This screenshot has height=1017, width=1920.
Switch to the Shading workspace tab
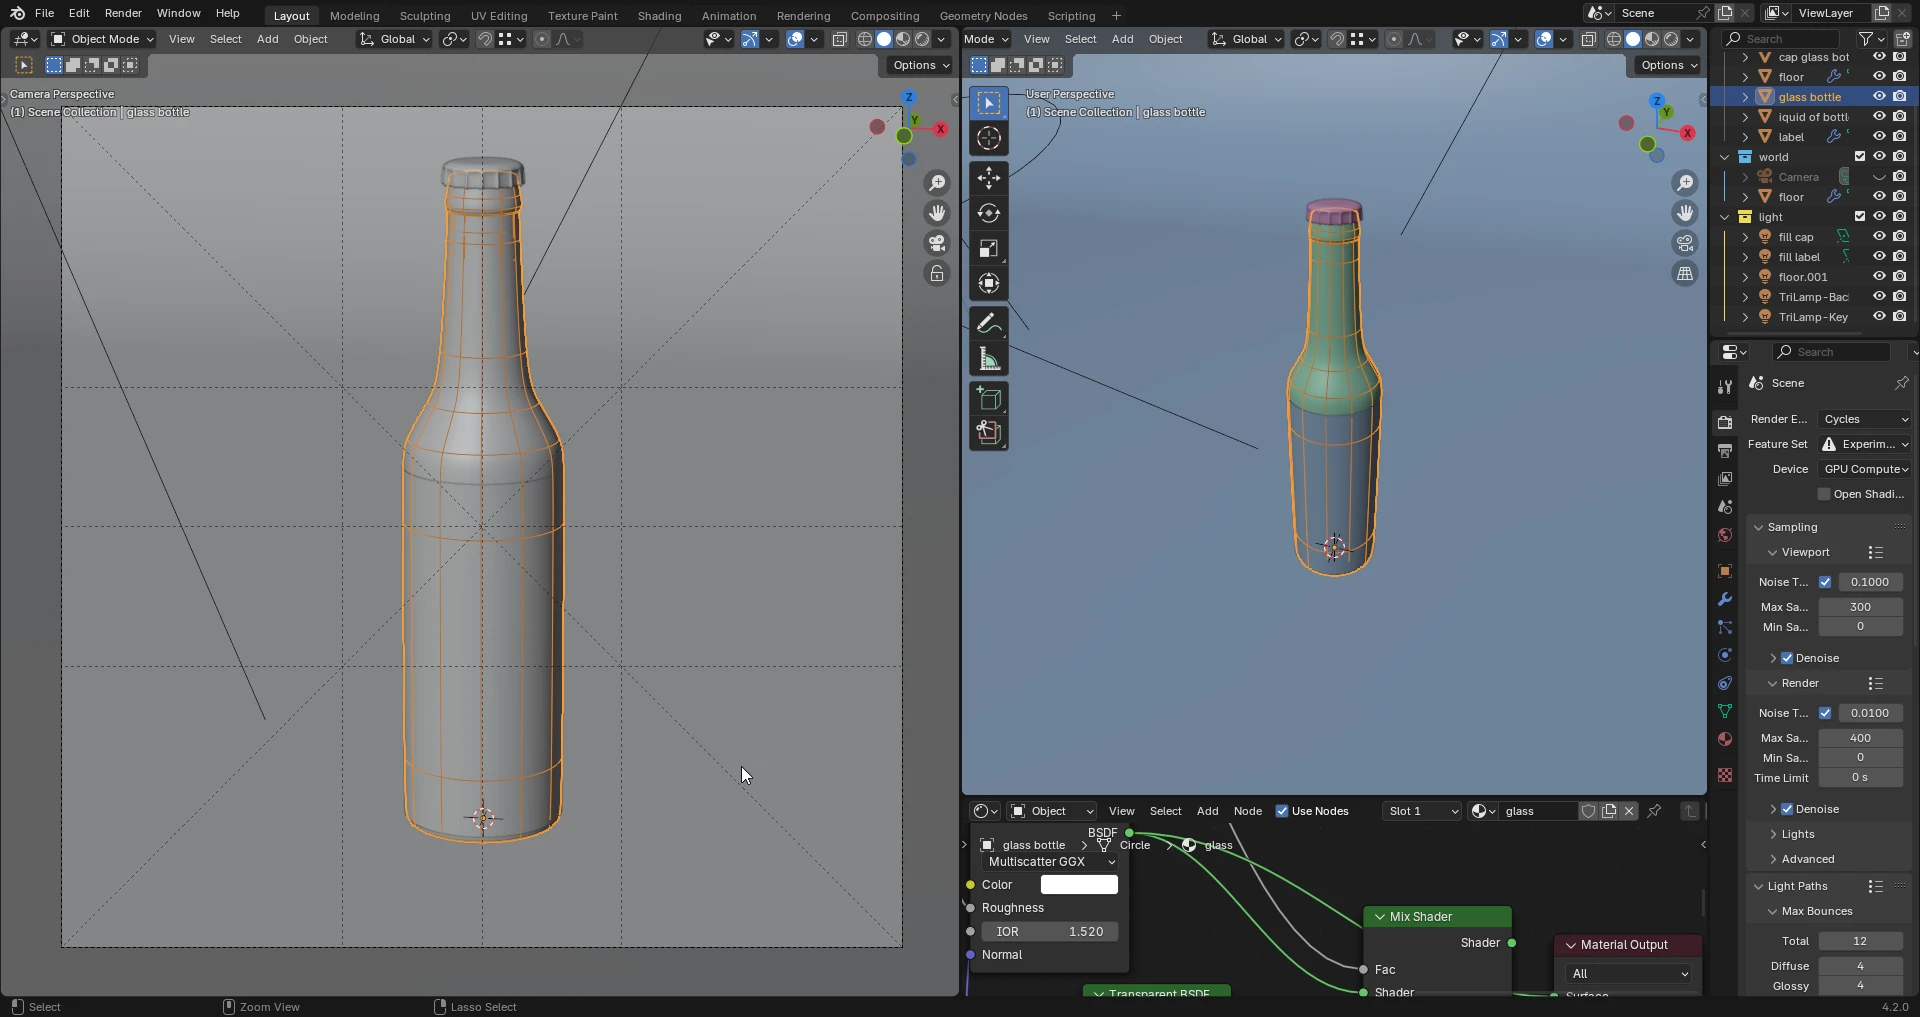pos(659,16)
